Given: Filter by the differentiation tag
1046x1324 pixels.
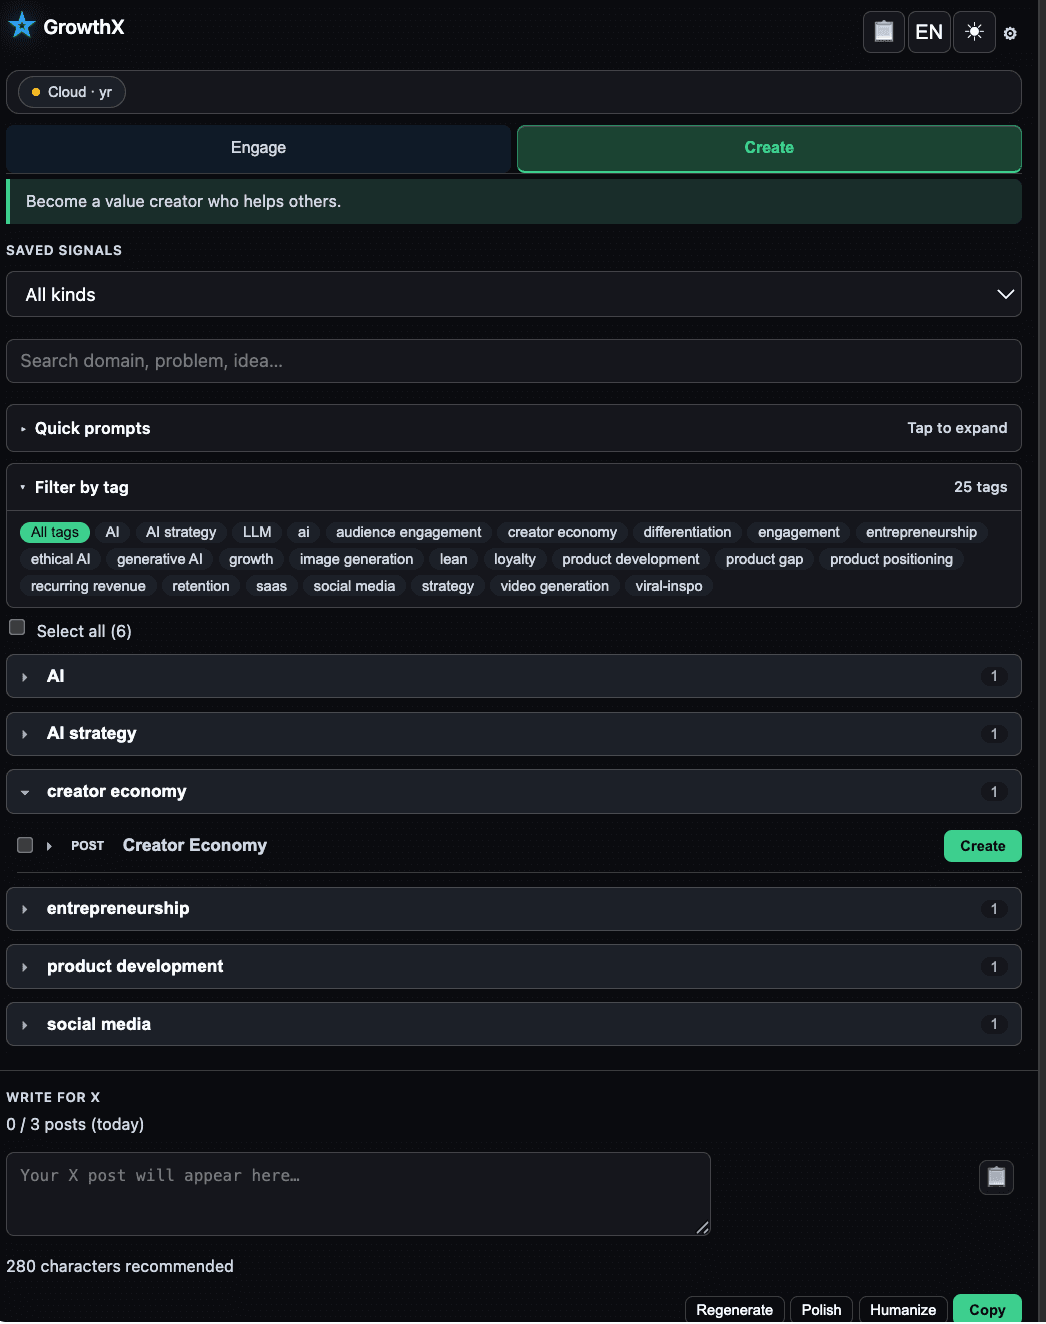Looking at the screenshot, I should pyautogui.click(x=688, y=532).
